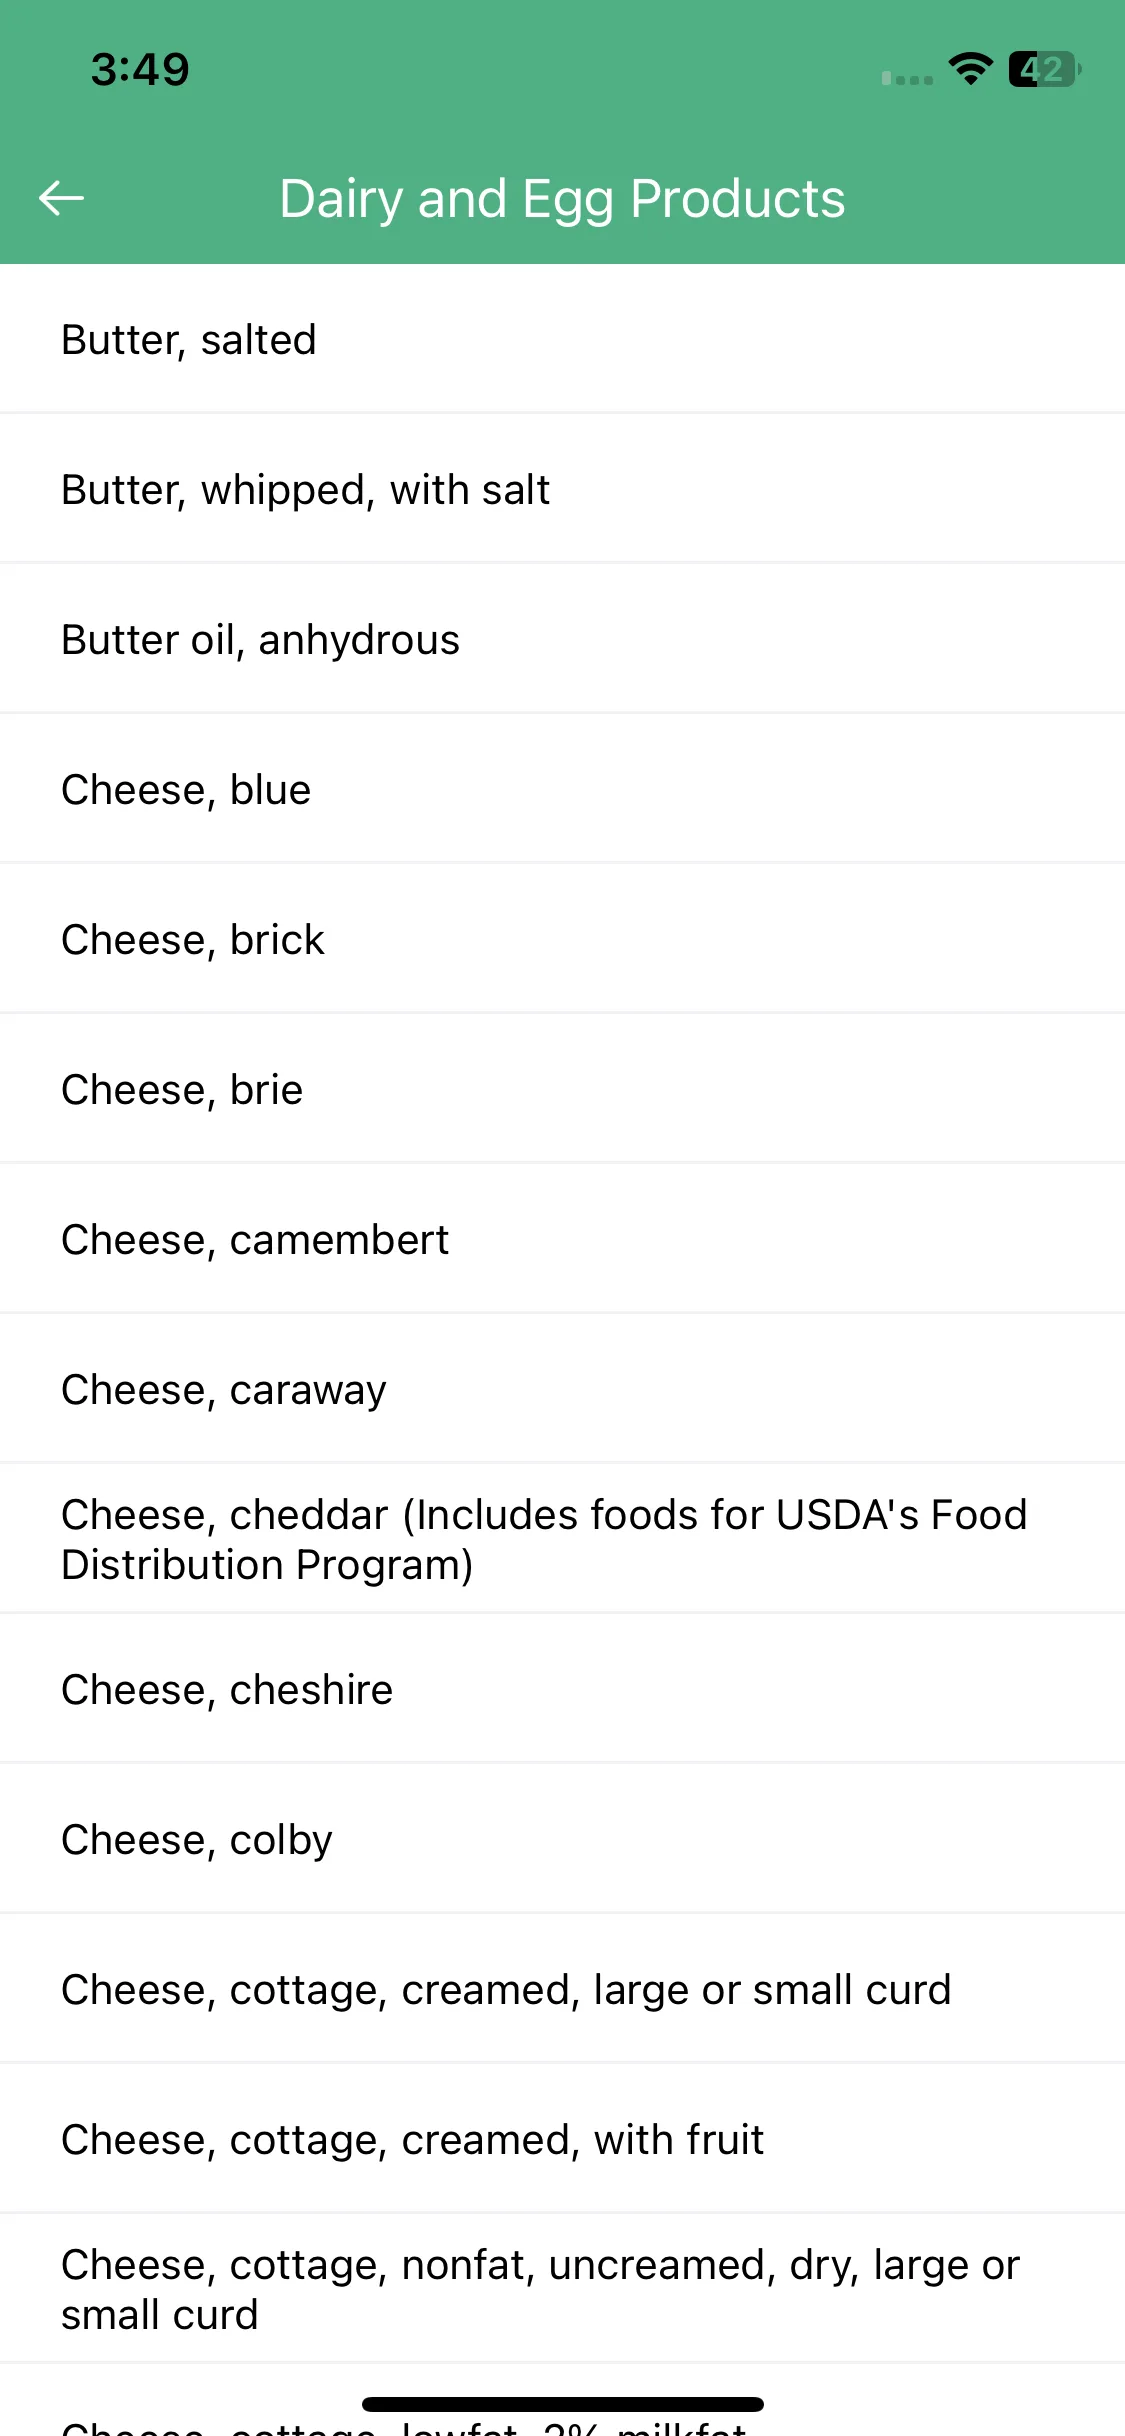Tap the home indicator bar
1125x2436 pixels.
coord(562,2404)
